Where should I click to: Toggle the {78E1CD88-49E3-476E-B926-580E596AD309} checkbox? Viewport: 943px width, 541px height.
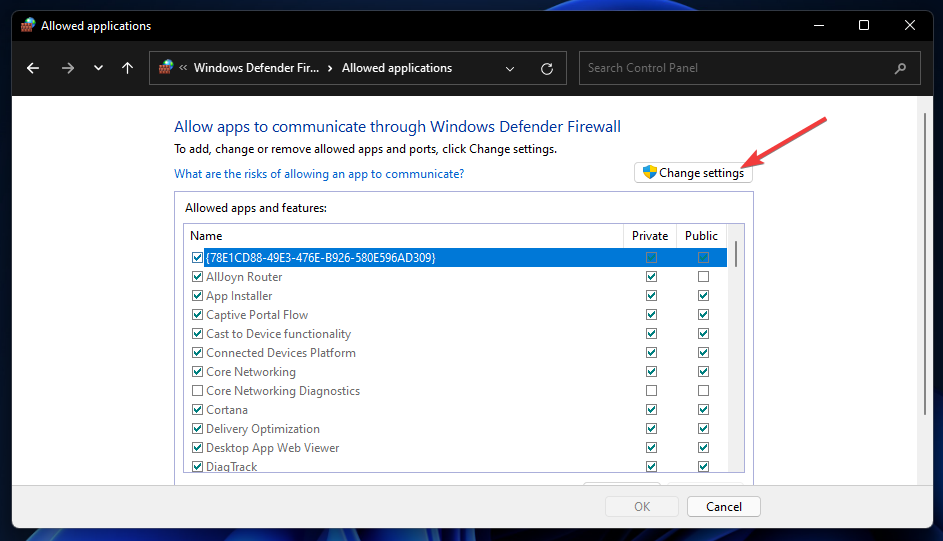click(x=197, y=257)
